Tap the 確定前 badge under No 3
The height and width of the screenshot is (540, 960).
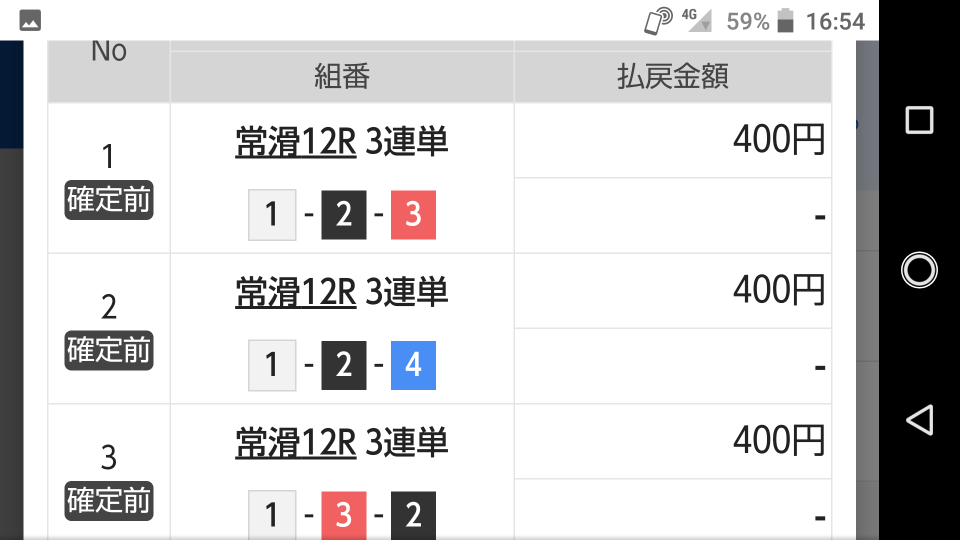click(109, 501)
